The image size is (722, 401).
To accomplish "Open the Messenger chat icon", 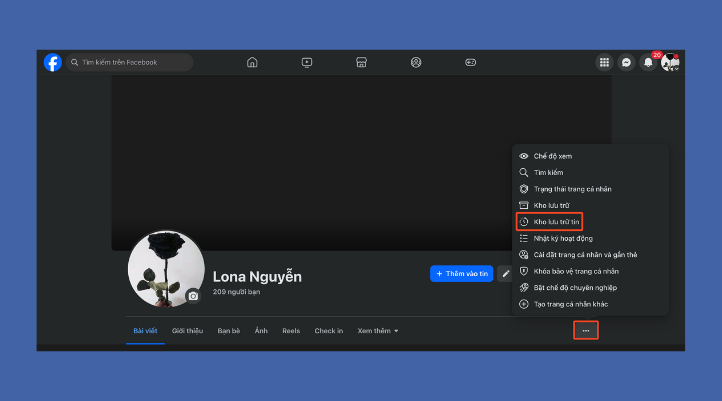I will (626, 62).
